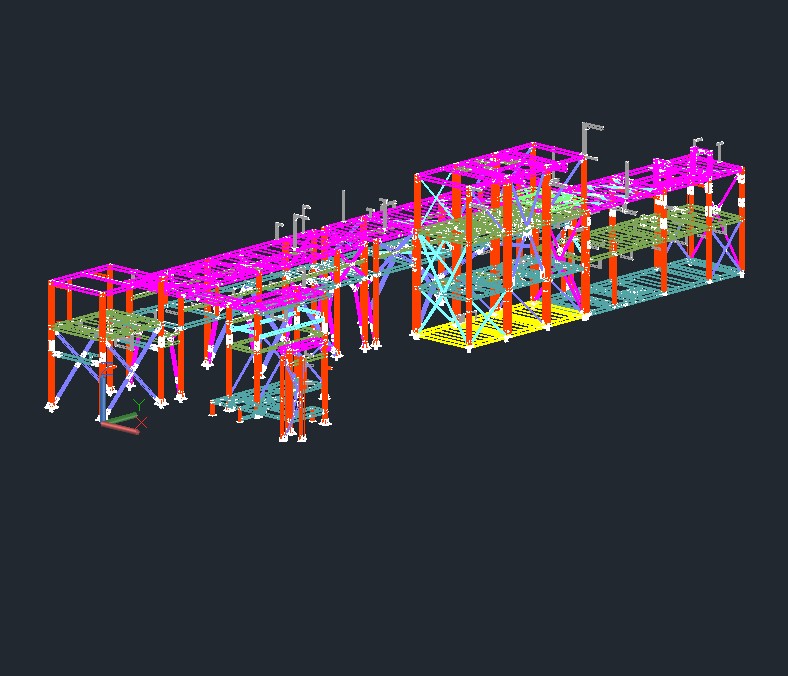Screen dimensions: 788x676
Task: Click the tallest gray pipe support on tower roof
Action: point(585,140)
